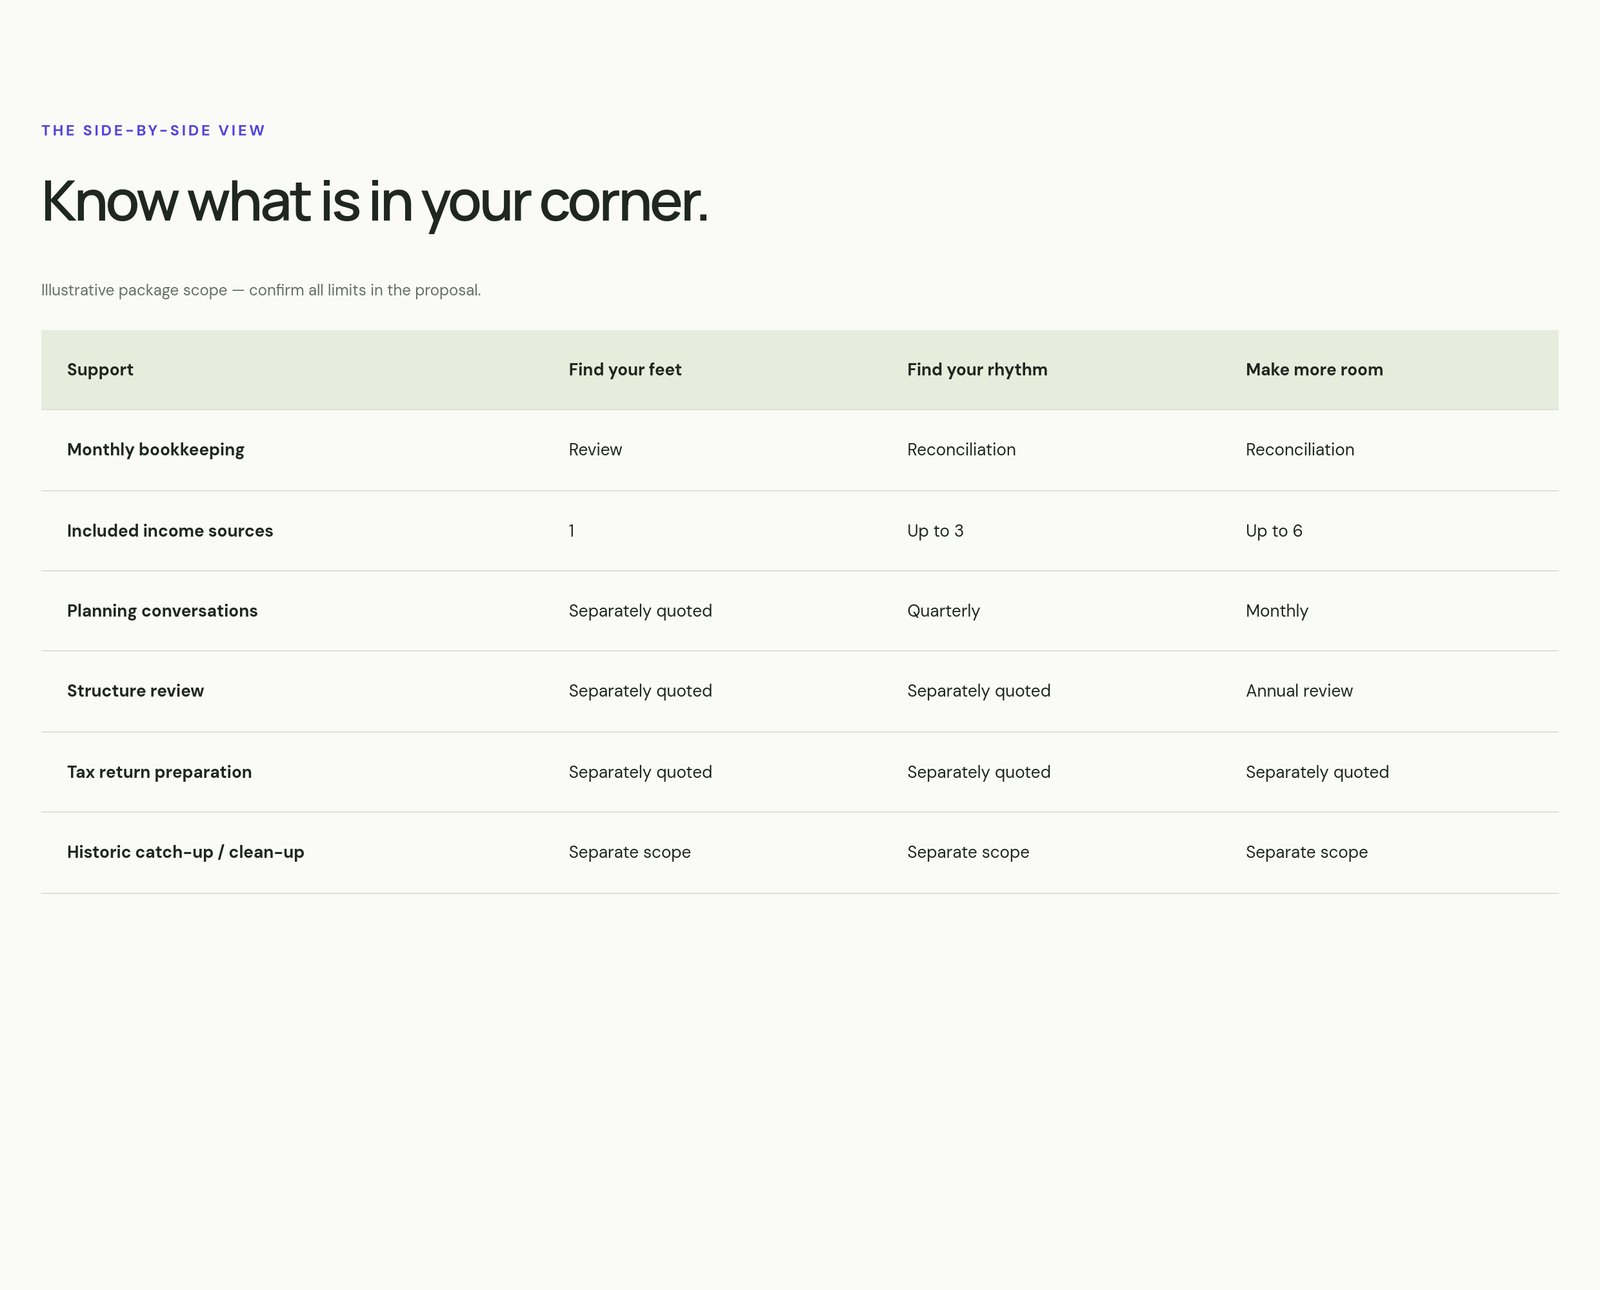Click 'Reconciliation' under Find your rhythm
1600x1290 pixels.
click(961, 450)
